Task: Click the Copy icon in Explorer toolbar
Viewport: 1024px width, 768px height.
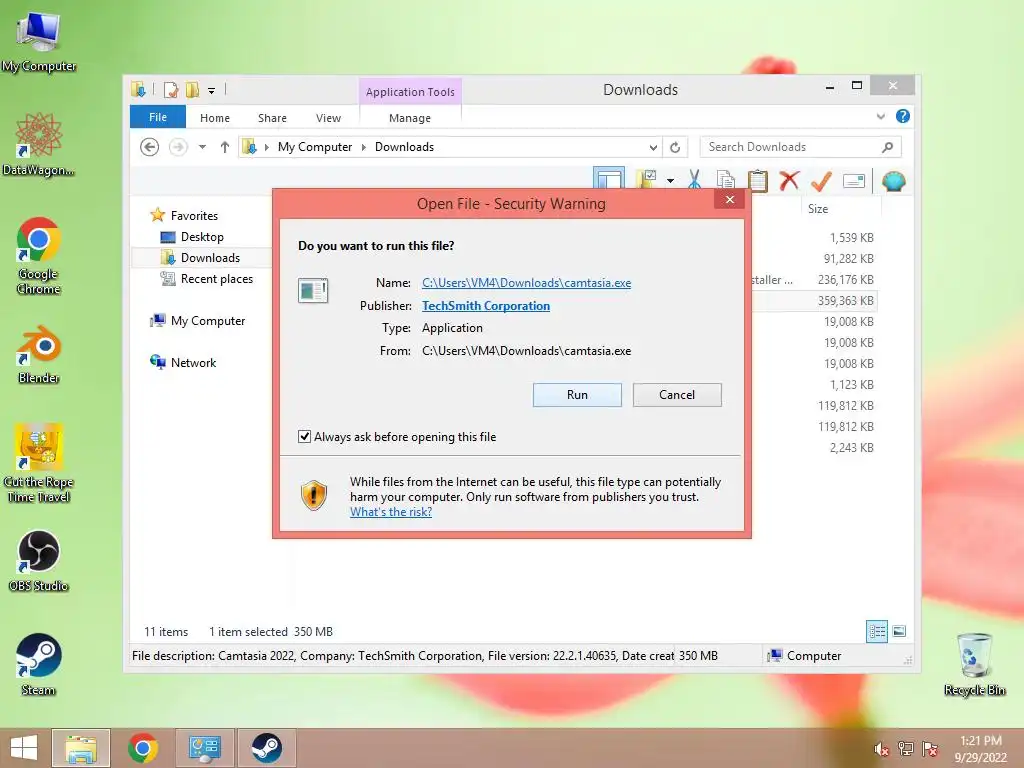Action: pyautogui.click(x=726, y=180)
